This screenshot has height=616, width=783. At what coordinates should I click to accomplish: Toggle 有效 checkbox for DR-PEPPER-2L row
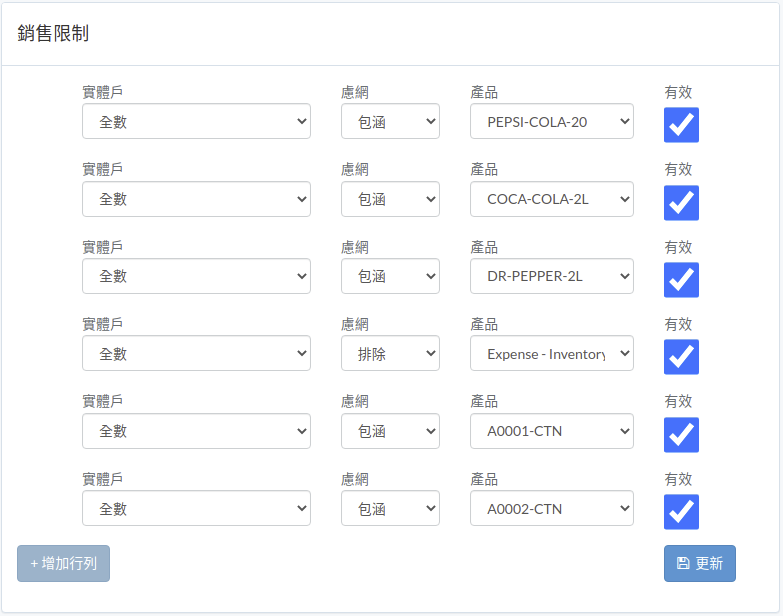click(x=681, y=280)
